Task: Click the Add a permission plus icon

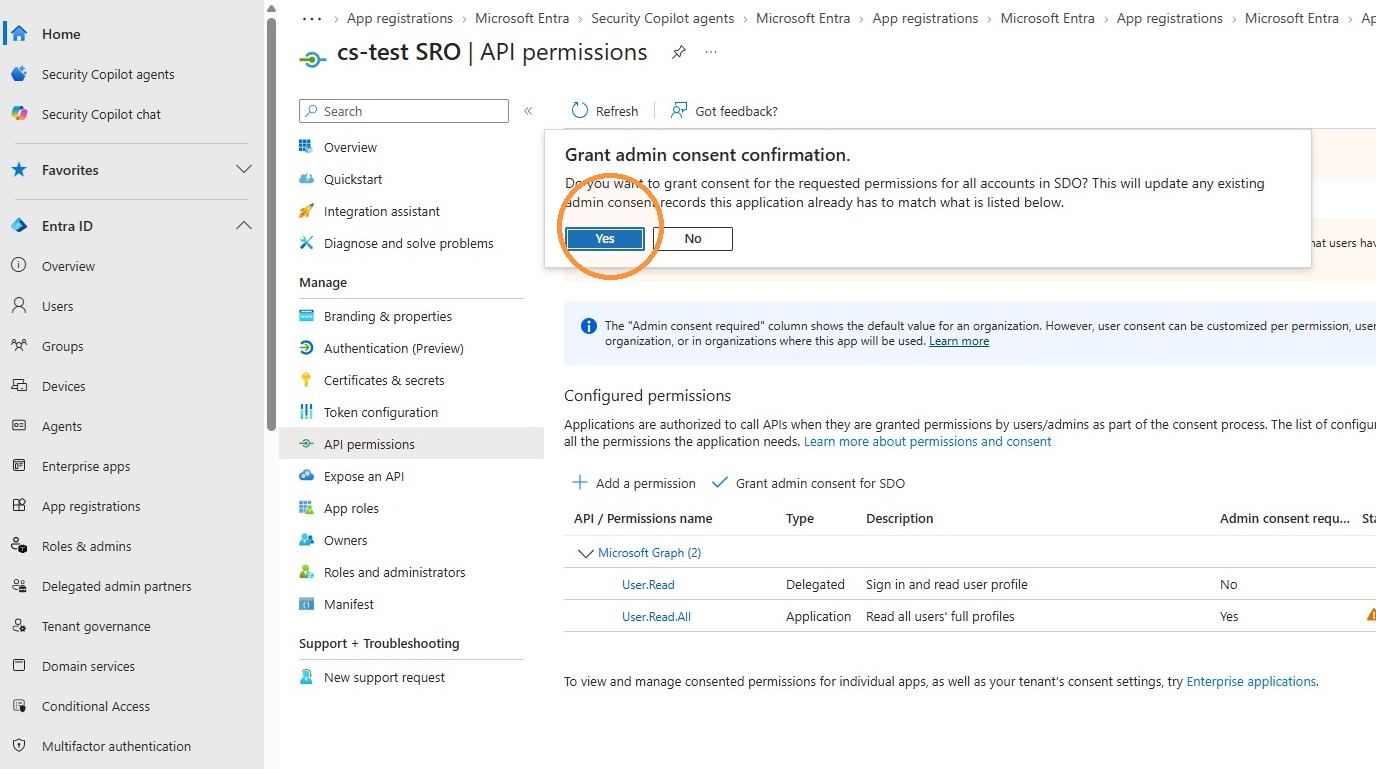Action: pos(580,483)
